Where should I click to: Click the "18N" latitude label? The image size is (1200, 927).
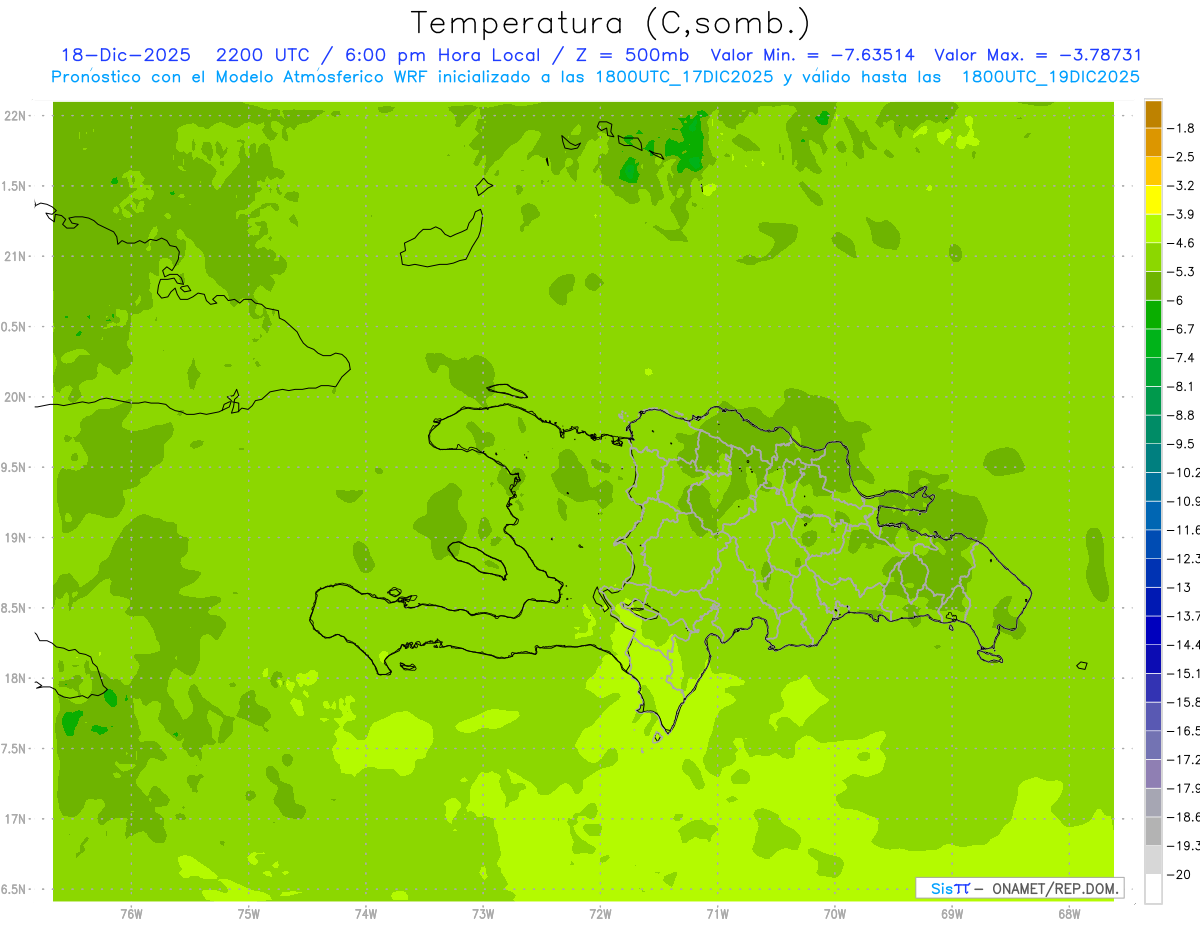point(16,678)
